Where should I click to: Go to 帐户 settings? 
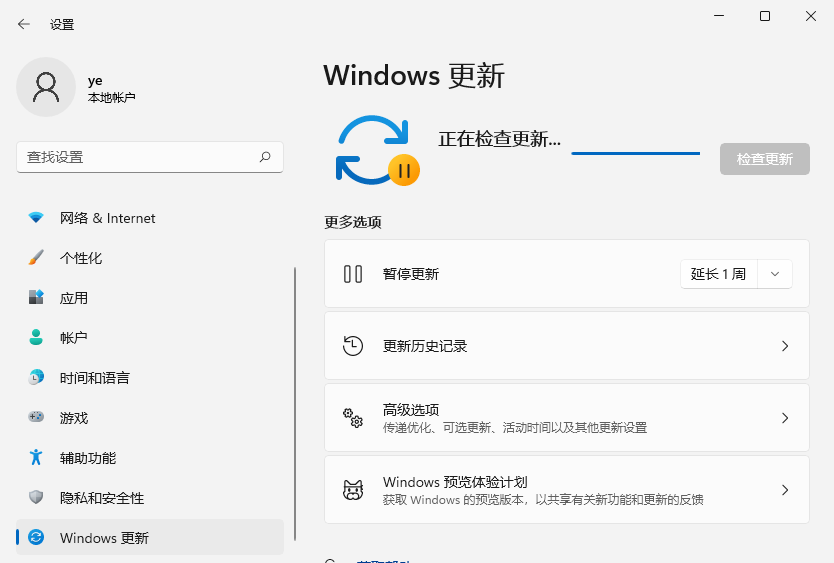click(x=150, y=338)
